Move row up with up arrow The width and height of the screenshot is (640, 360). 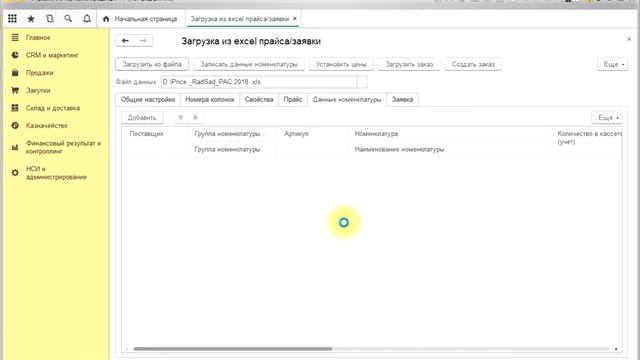[x=180, y=118]
